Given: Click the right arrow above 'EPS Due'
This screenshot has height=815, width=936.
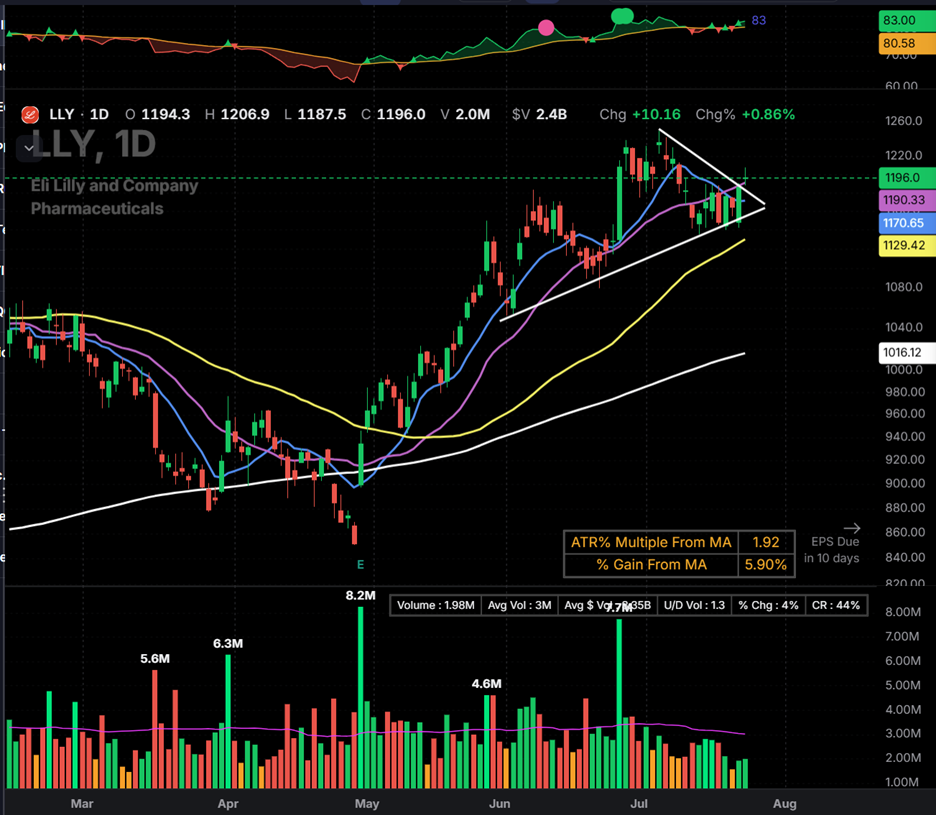Looking at the screenshot, I should point(852,528).
